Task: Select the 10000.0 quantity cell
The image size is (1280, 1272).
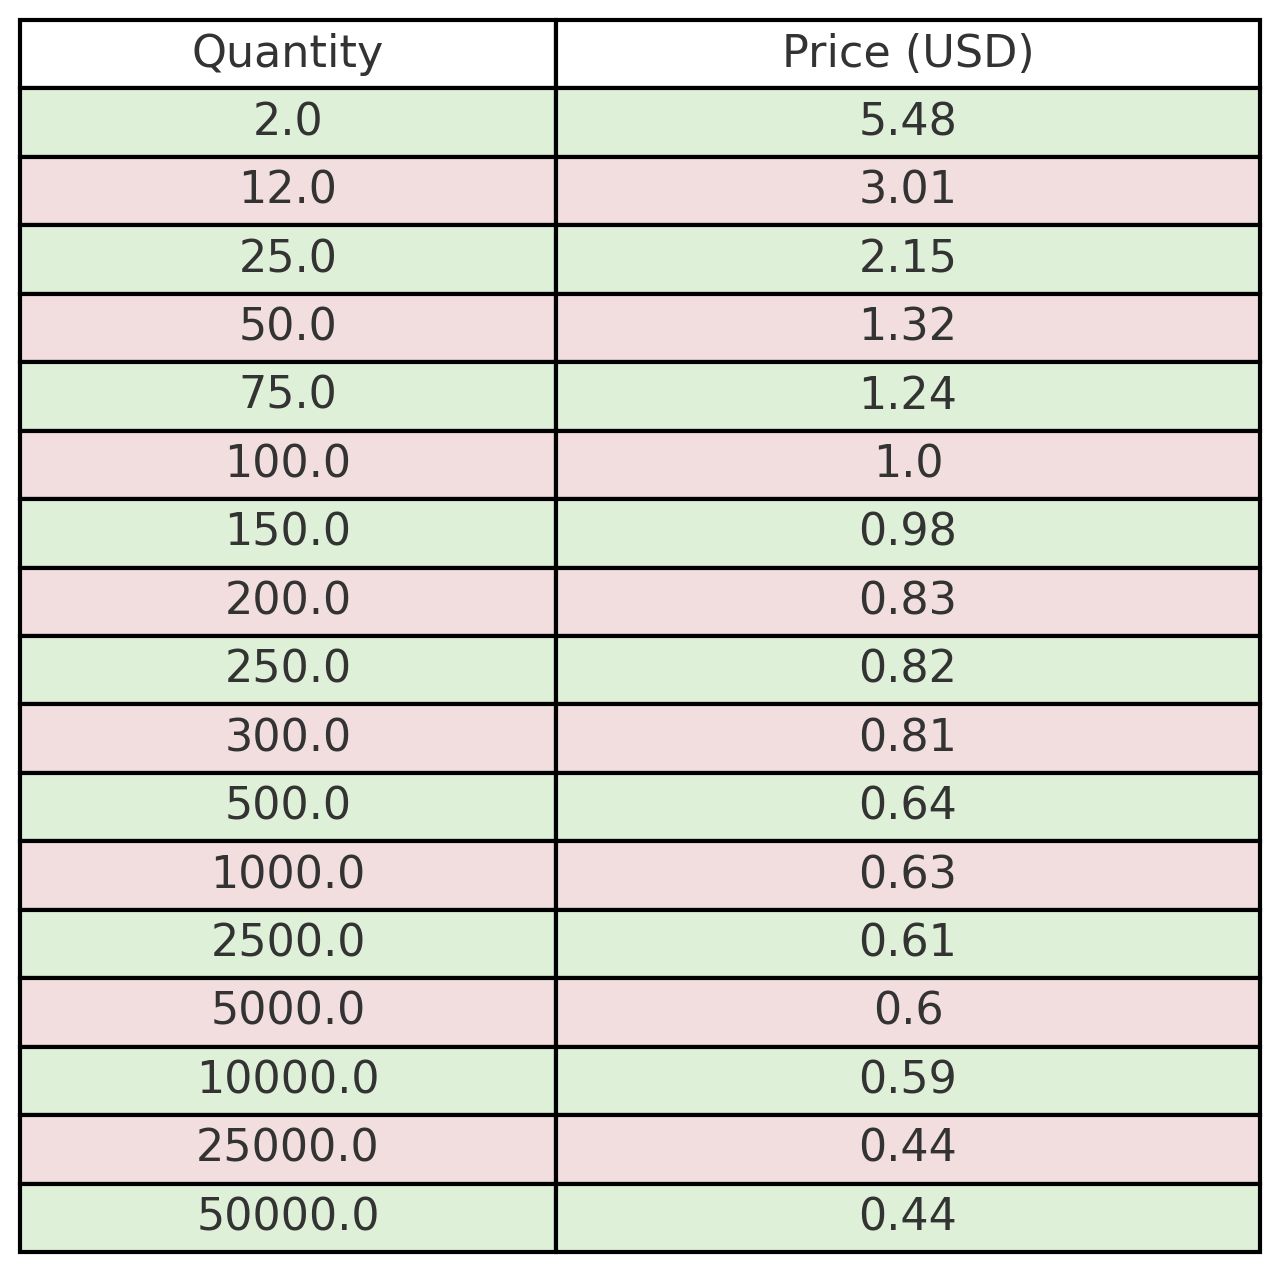Action: point(288,1081)
